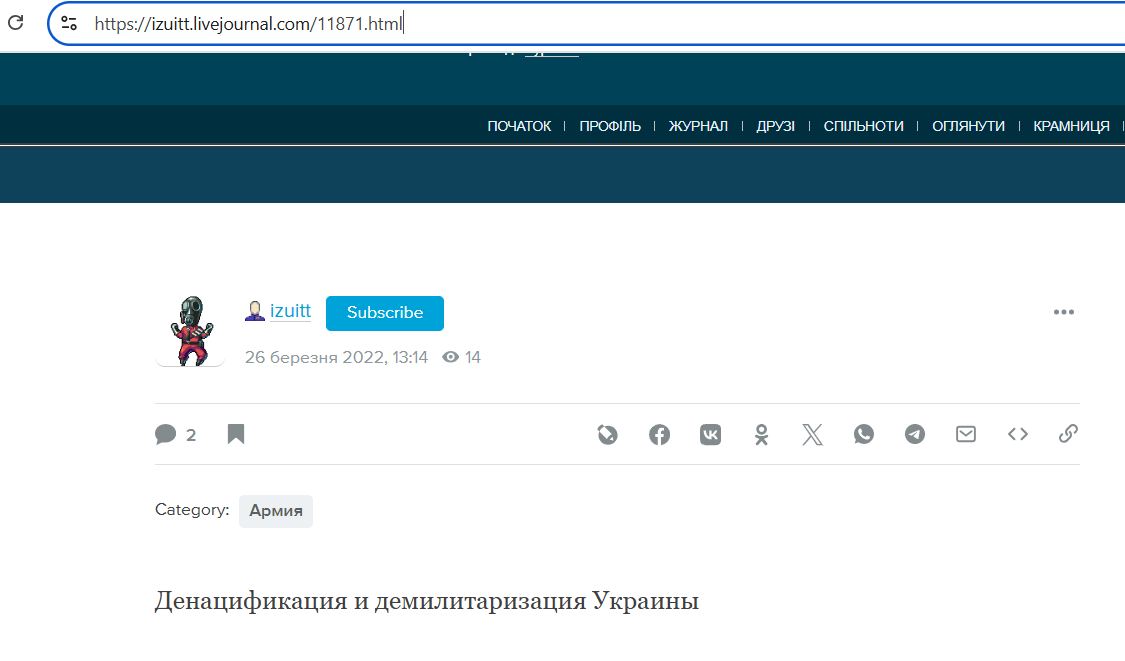The width and height of the screenshot is (1125, 661).
Task: Open comments via speech bubble icon
Action: [166, 434]
